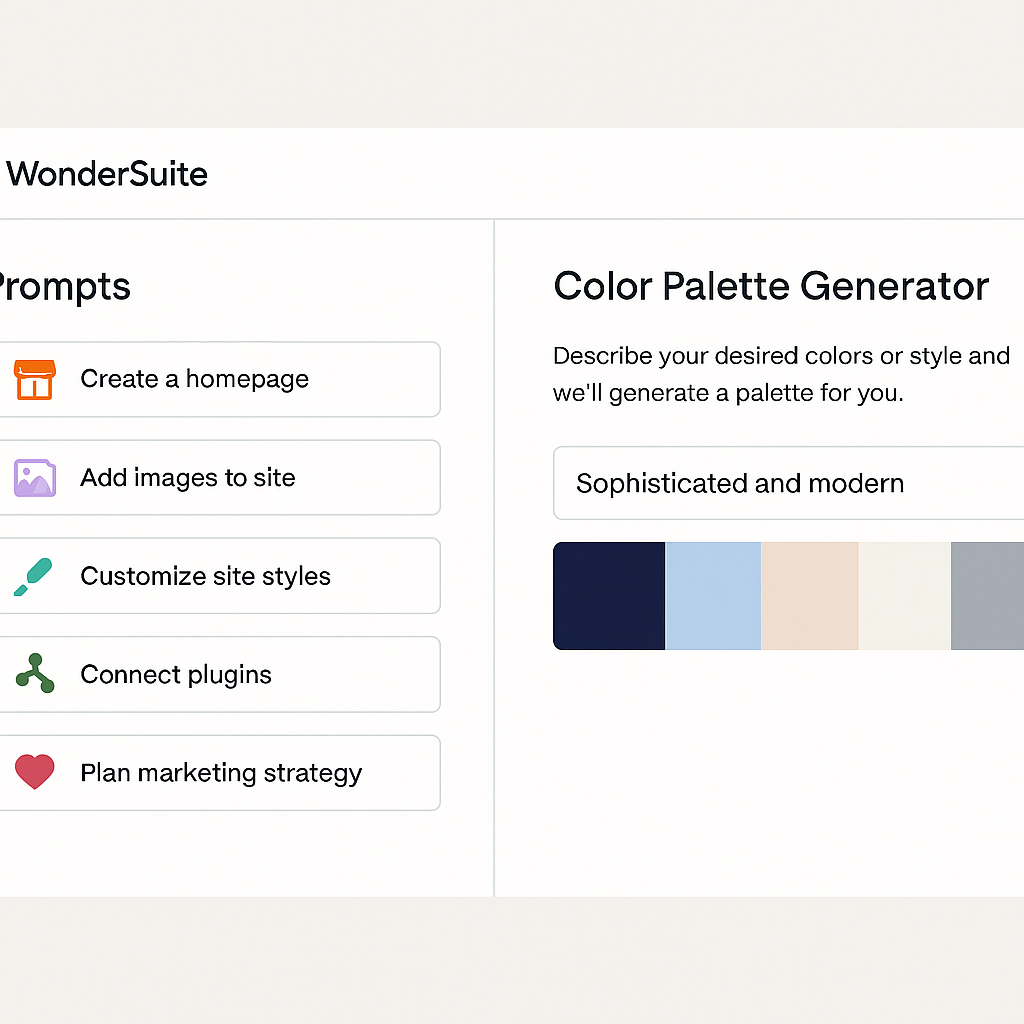
Task: Open the Customize site styles prompt
Action: pyautogui.click(x=220, y=576)
